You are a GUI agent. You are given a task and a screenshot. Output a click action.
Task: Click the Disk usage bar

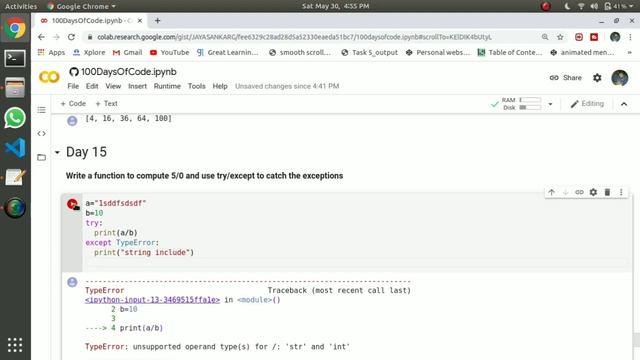coord(530,108)
